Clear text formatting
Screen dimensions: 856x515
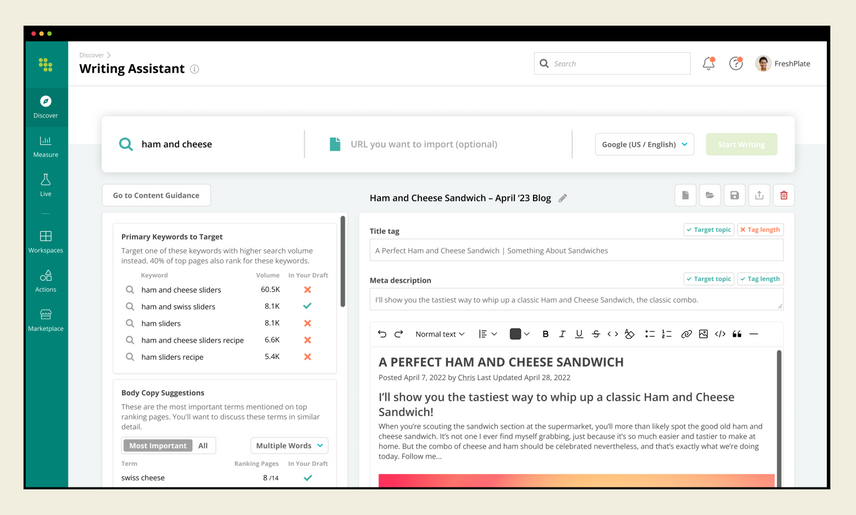[x=629, y=334]
